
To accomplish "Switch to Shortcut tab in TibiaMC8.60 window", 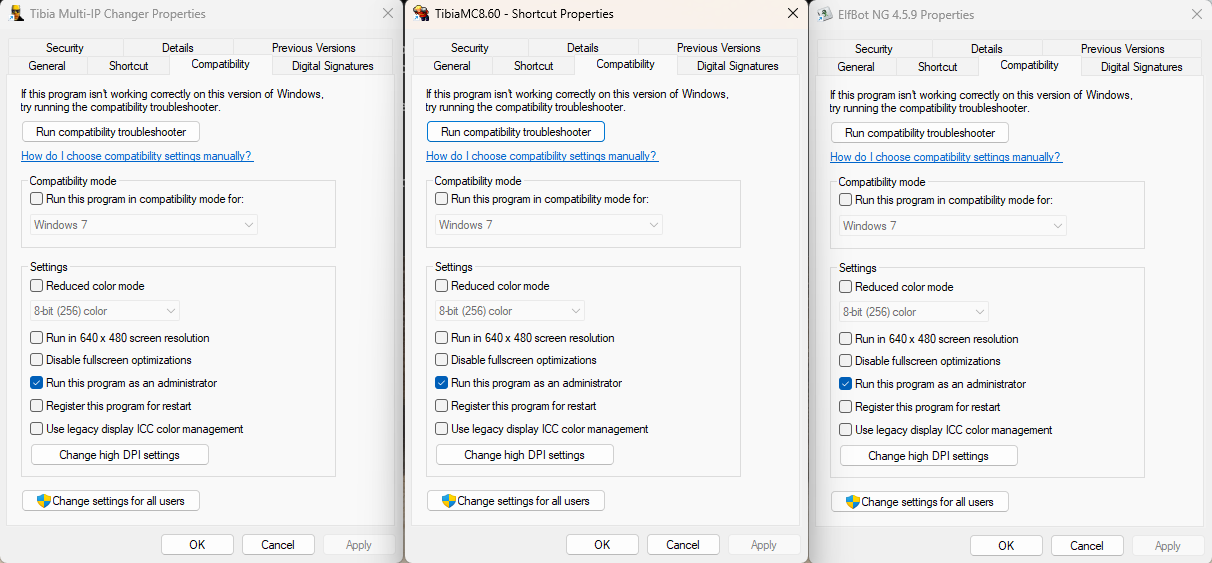I will (533, 66).
